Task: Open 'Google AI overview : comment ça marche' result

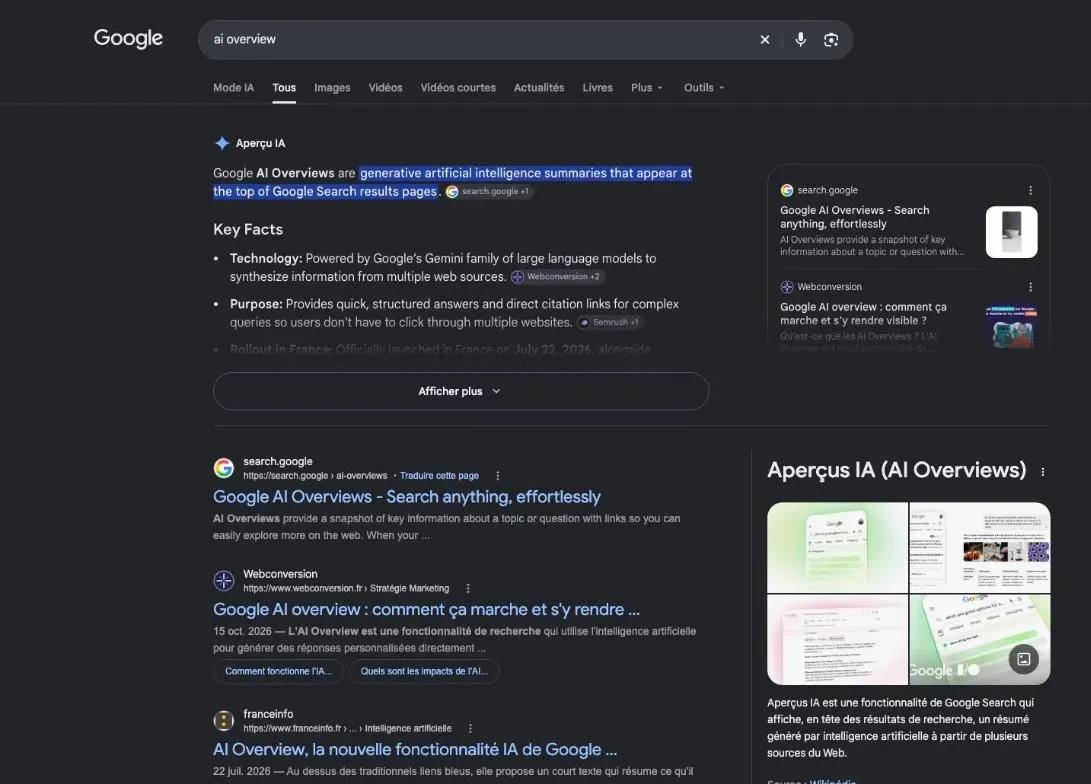Action: coord(427,609)
